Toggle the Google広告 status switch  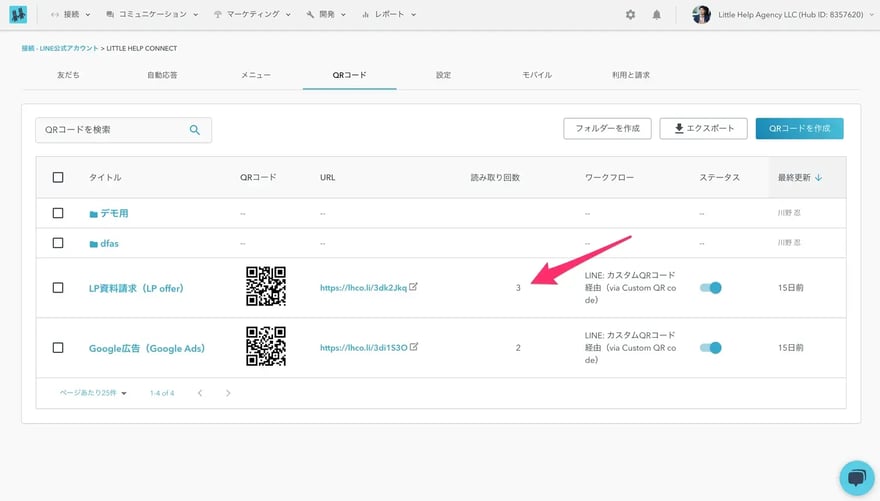[710, 348]
